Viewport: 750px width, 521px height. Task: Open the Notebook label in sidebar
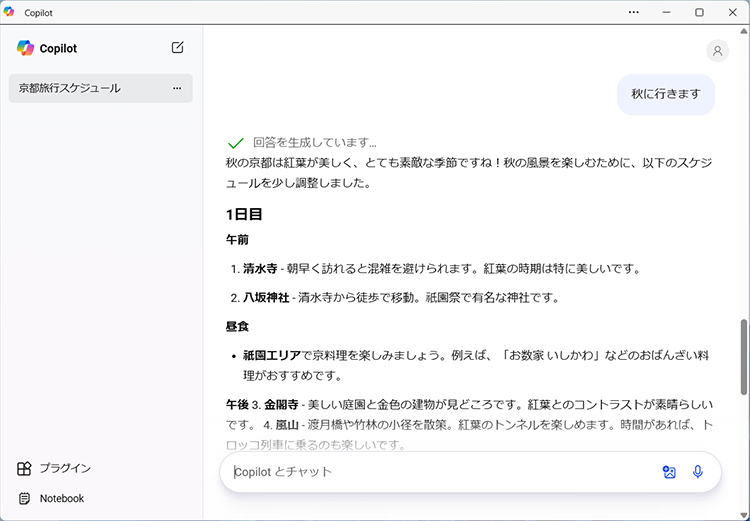pos(62,498)
